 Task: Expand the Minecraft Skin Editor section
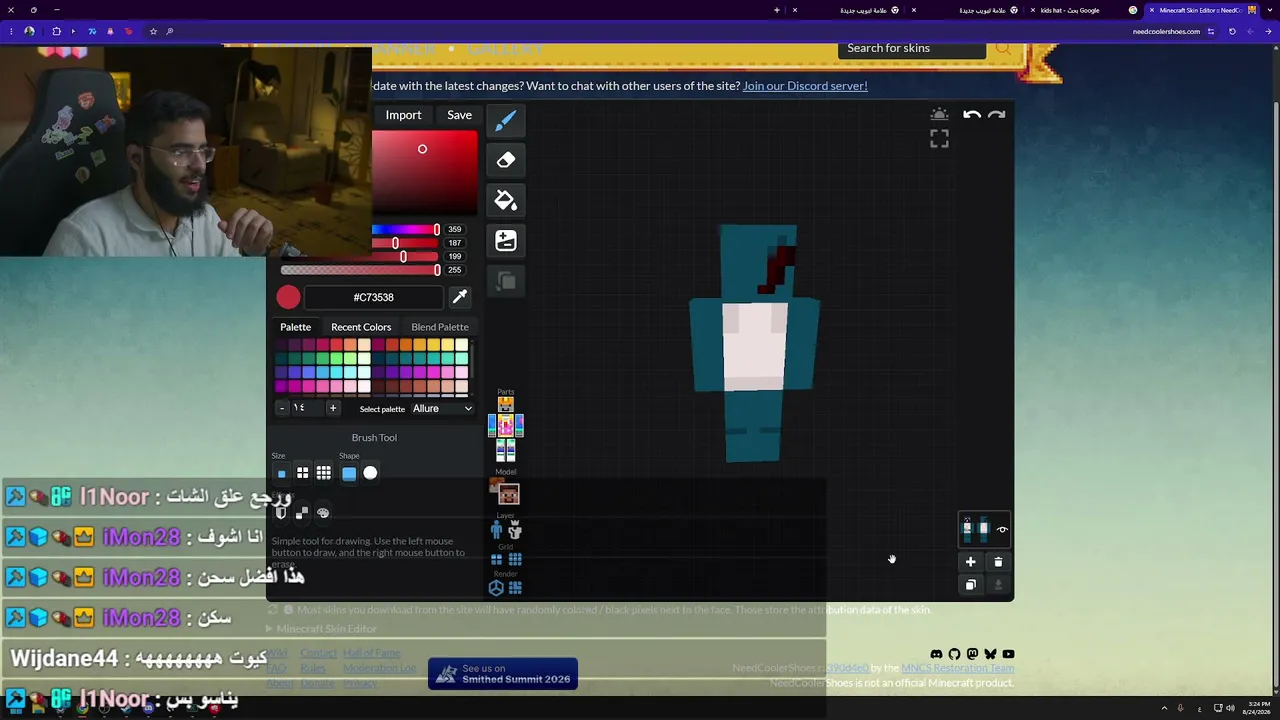(321, 629)
